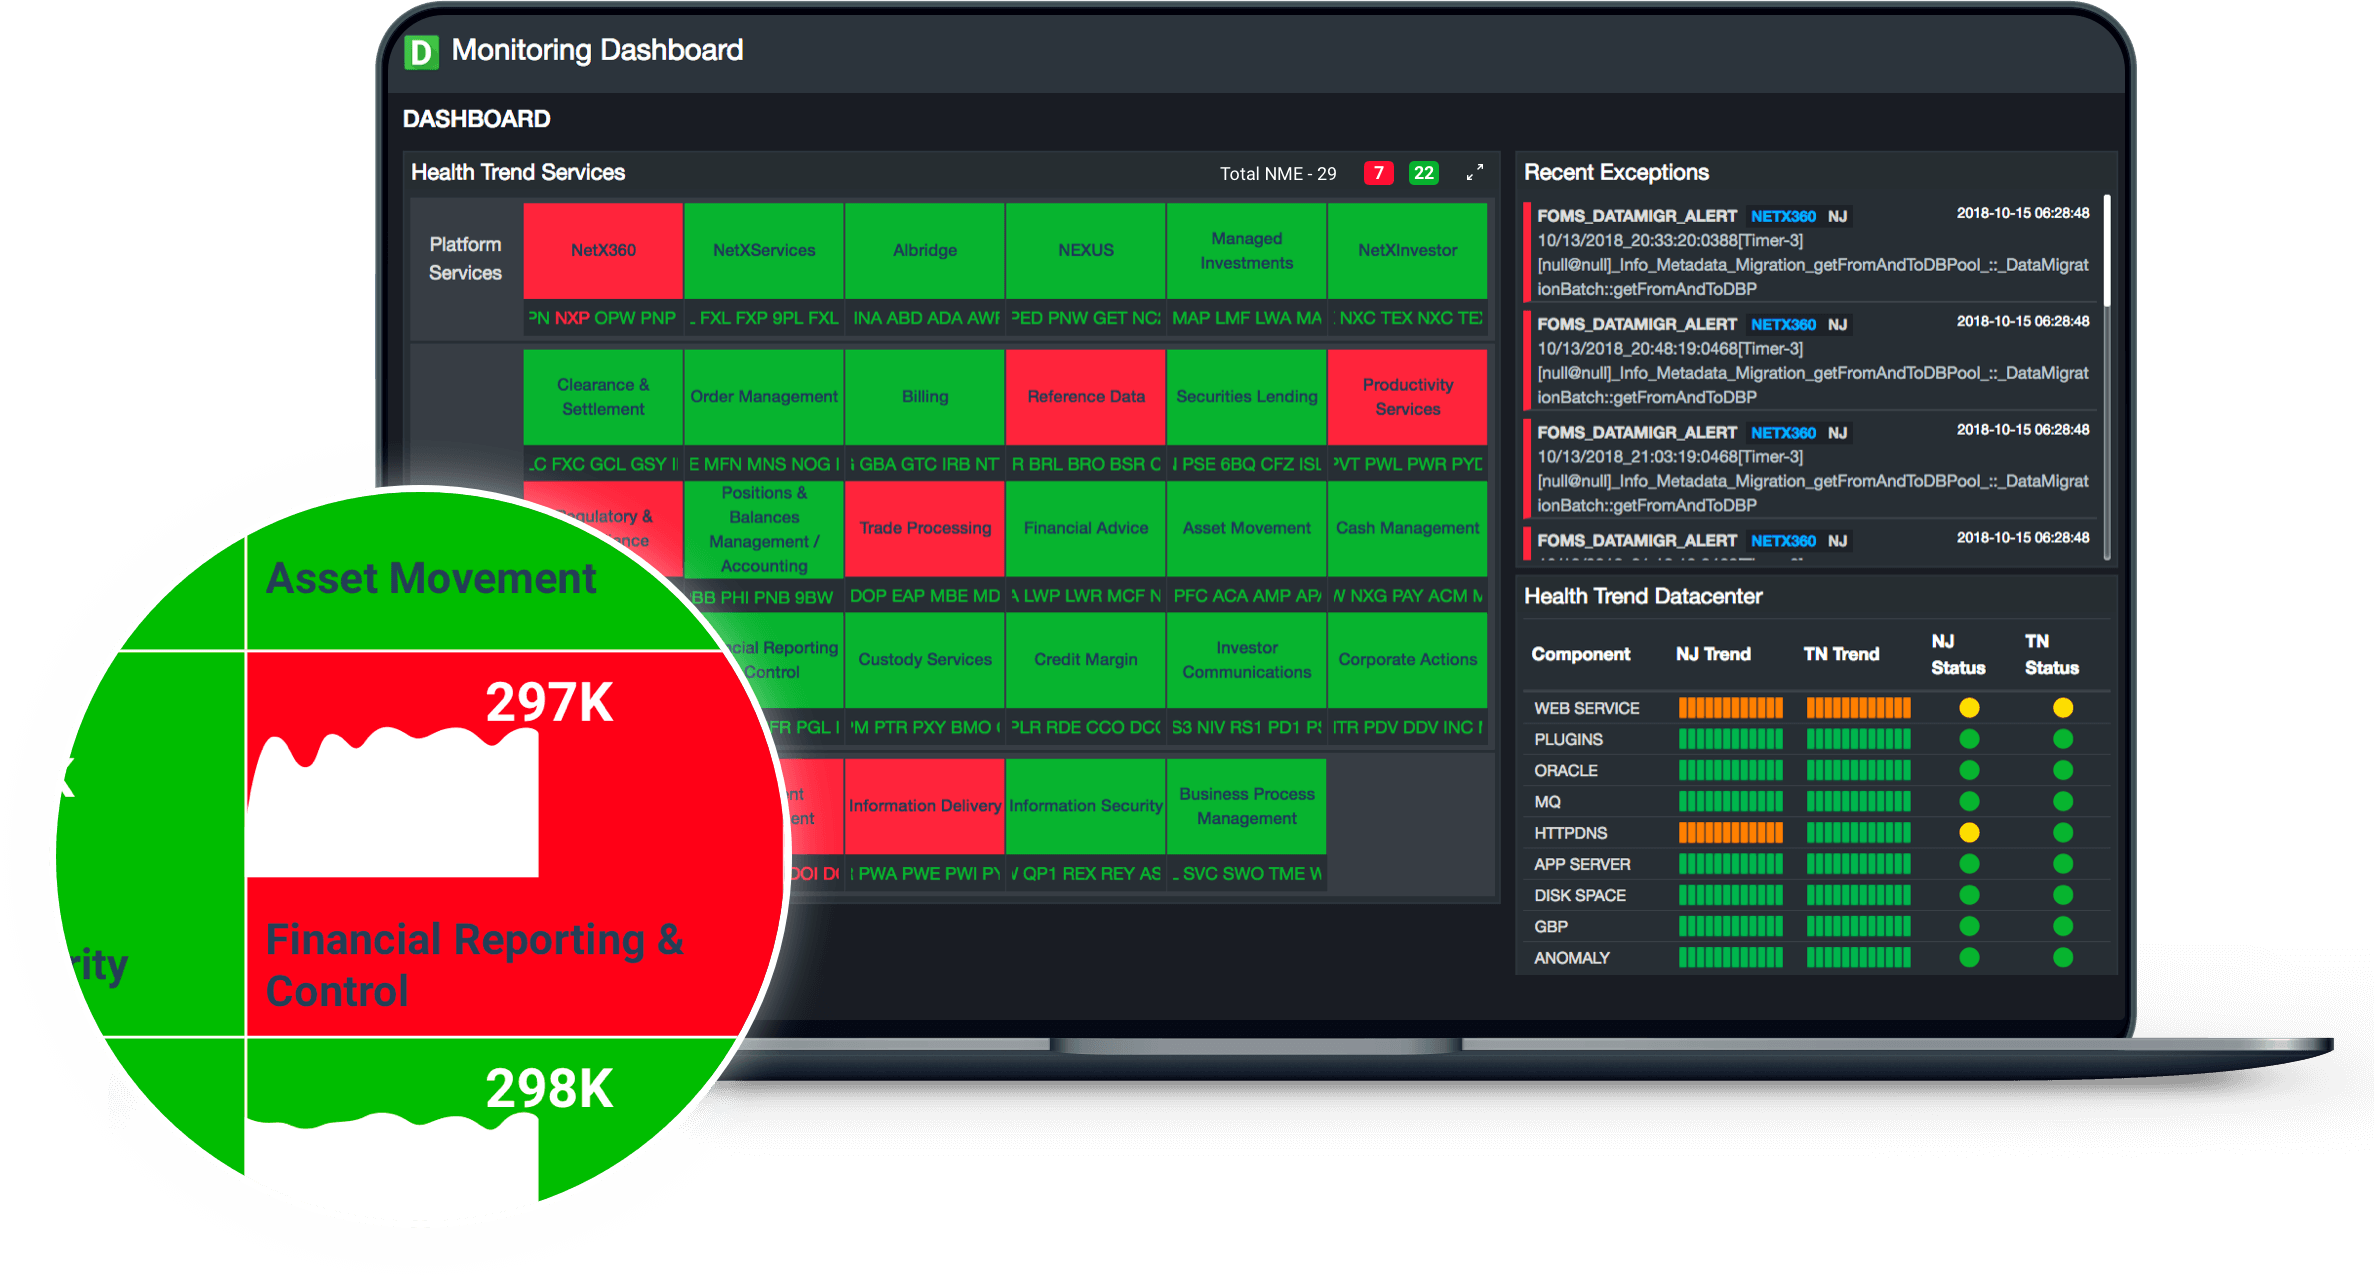Select the Business Process Management tile

(x=1246, y=805)
